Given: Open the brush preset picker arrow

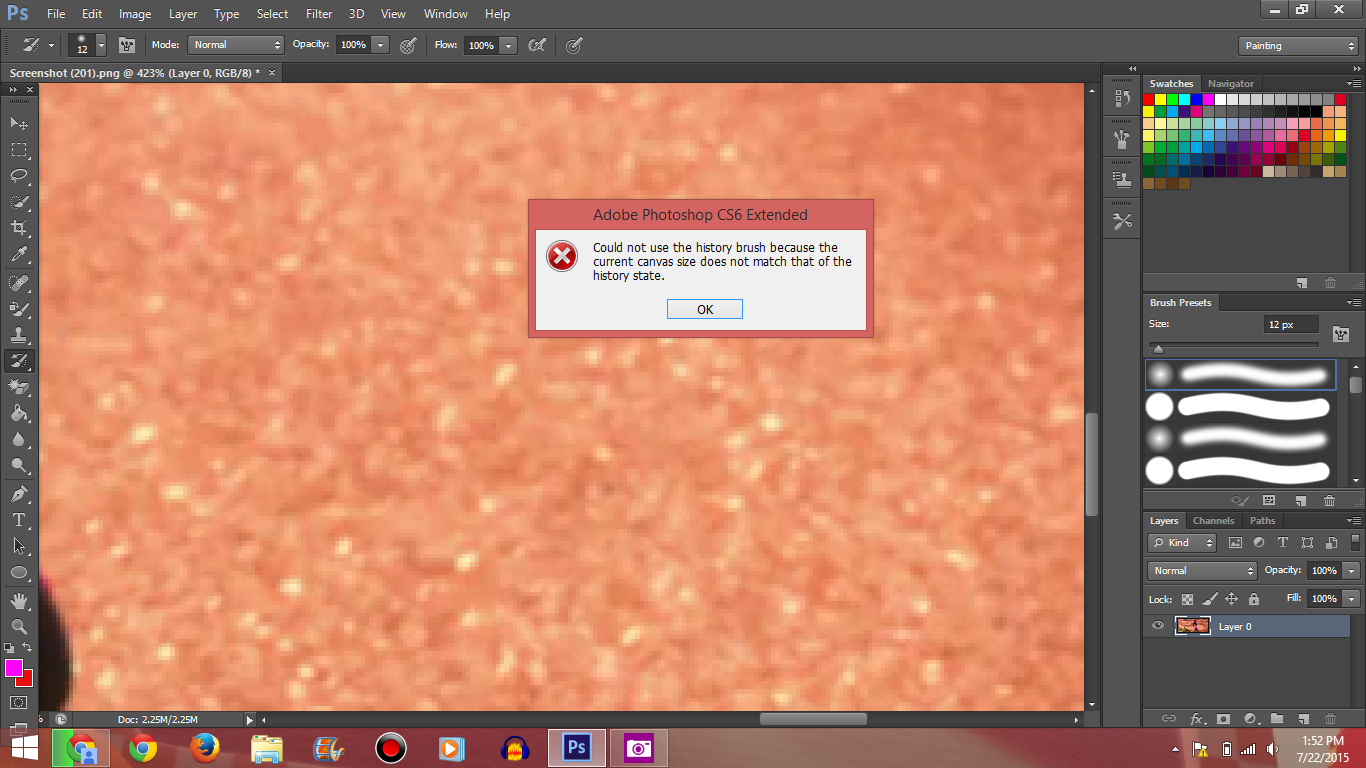Looking at the screenshot, I should click(101, 45).
